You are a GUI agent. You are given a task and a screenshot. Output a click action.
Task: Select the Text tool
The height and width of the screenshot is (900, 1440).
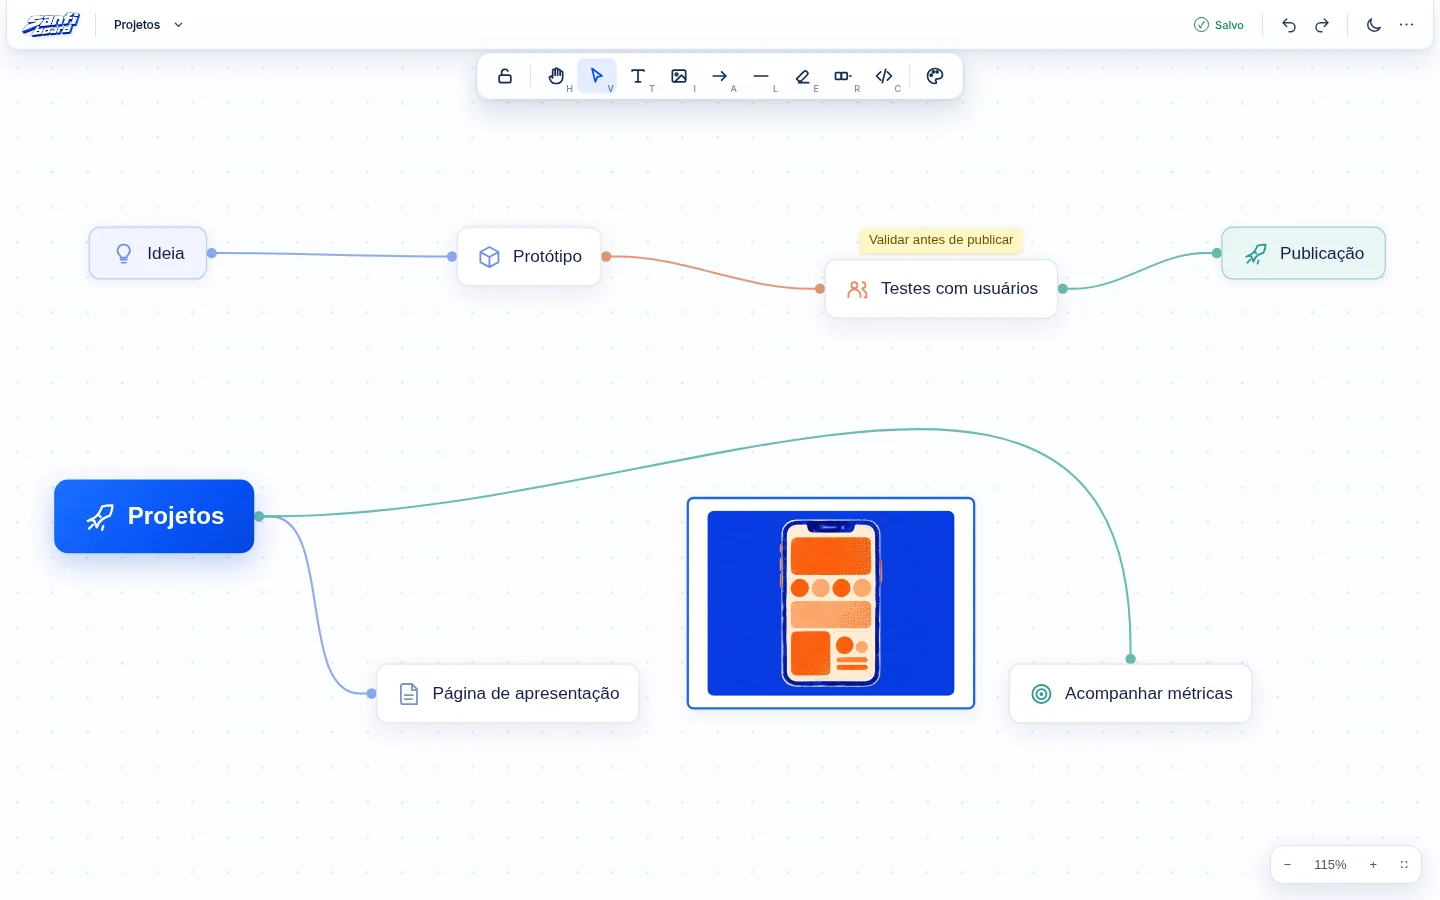point(638,76)
